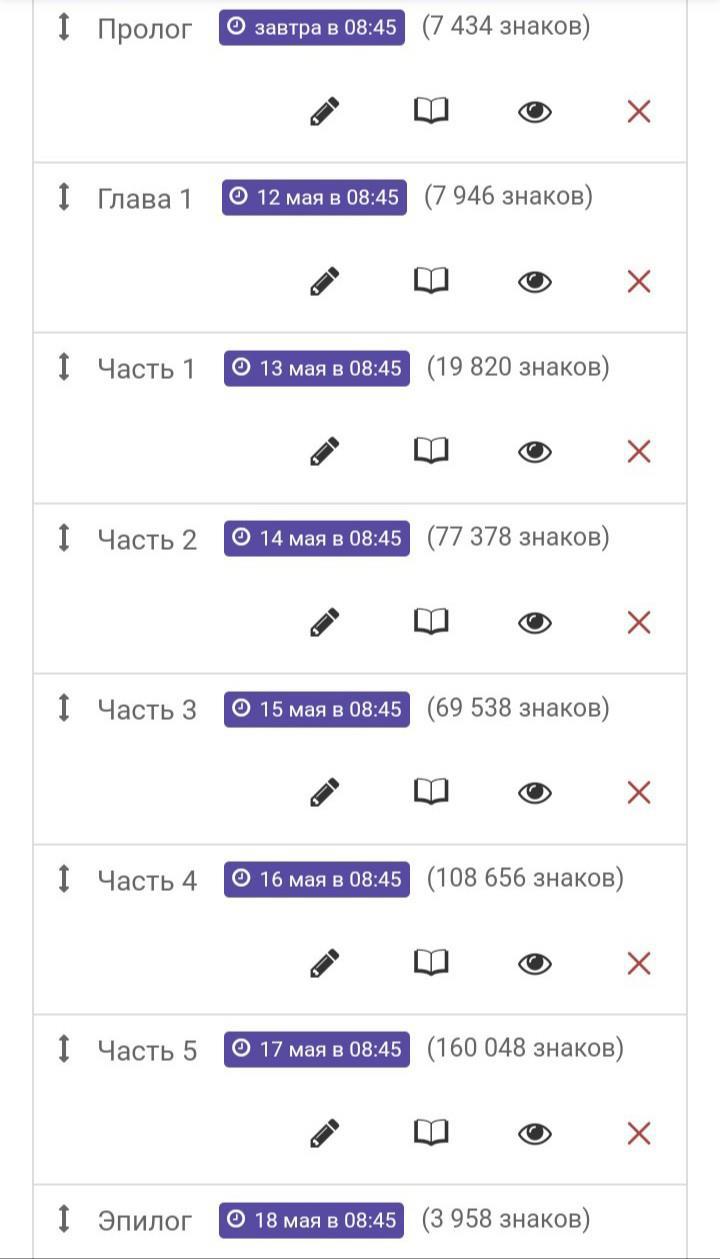Edit the Пролог chapter with pencil icon
The width and height of the screenshot is (720, 1259).
[324, 111]
